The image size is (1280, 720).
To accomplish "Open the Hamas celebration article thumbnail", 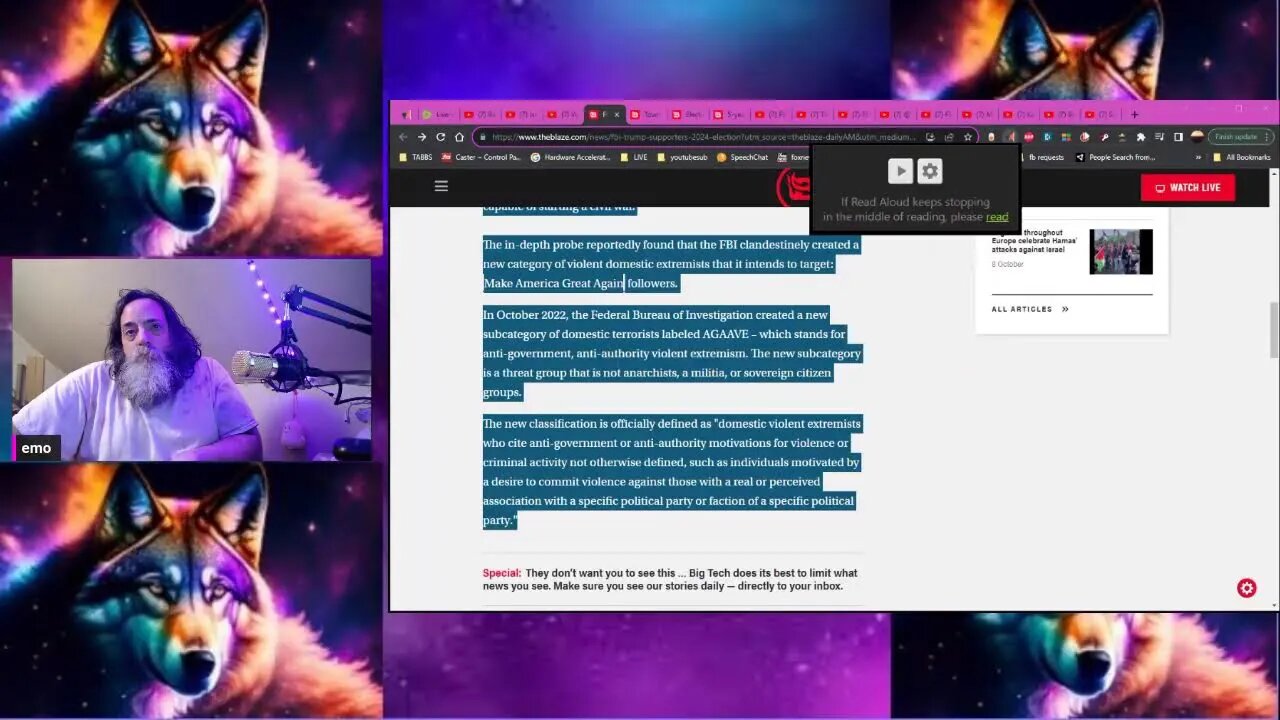I will (x=1121, y=251).
